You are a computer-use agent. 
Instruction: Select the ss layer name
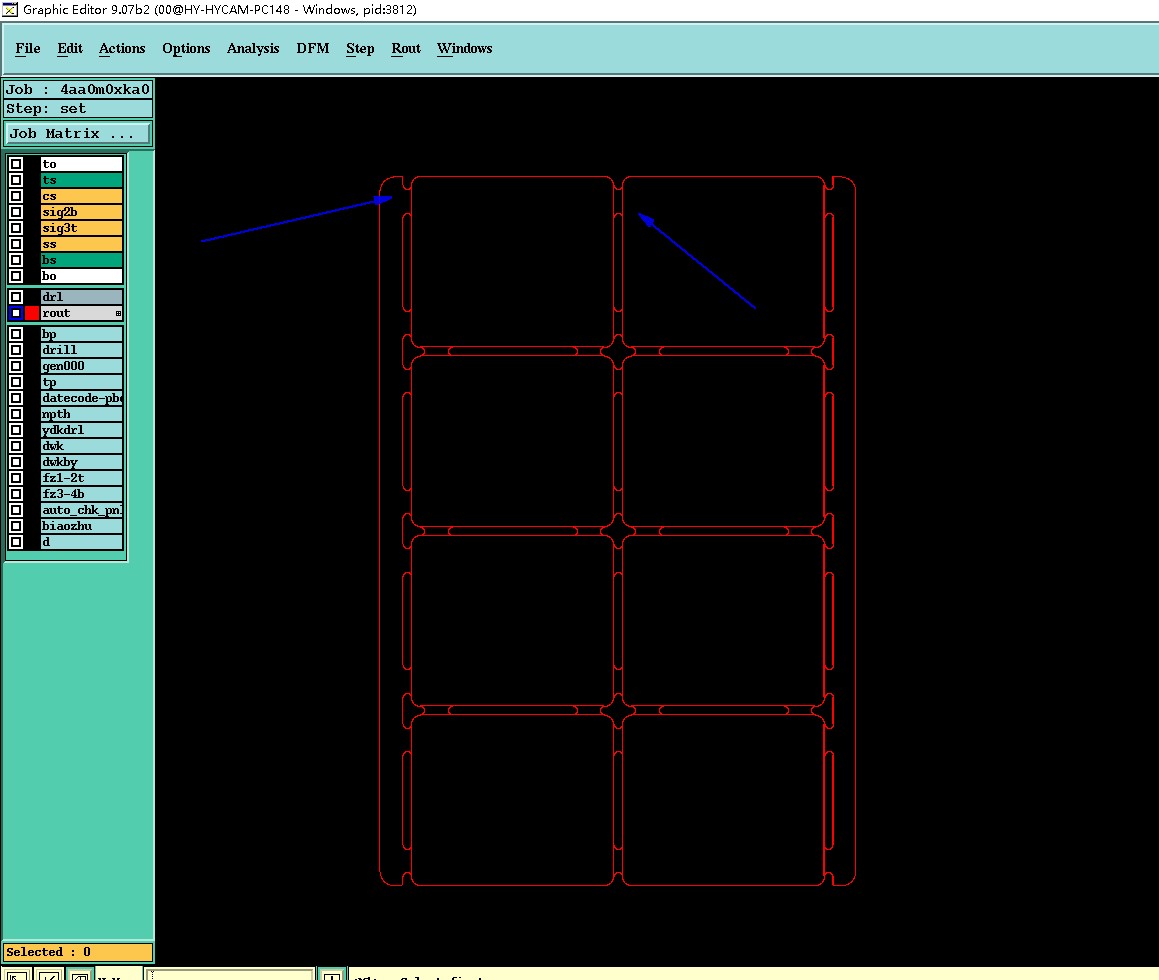pos(81,245)
